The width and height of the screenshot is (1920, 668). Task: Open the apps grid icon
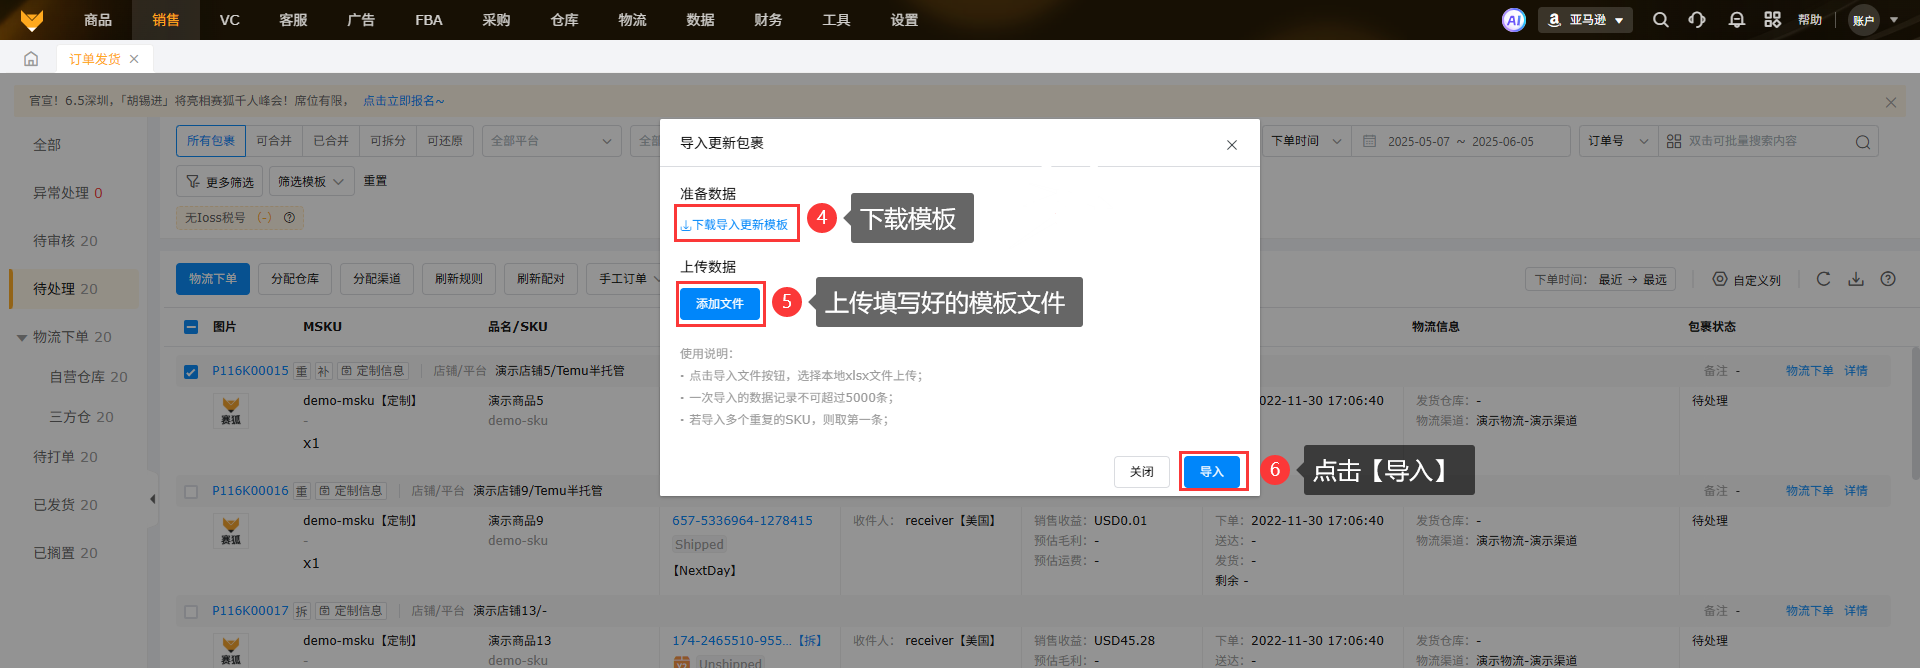[x=1773, y=20]
